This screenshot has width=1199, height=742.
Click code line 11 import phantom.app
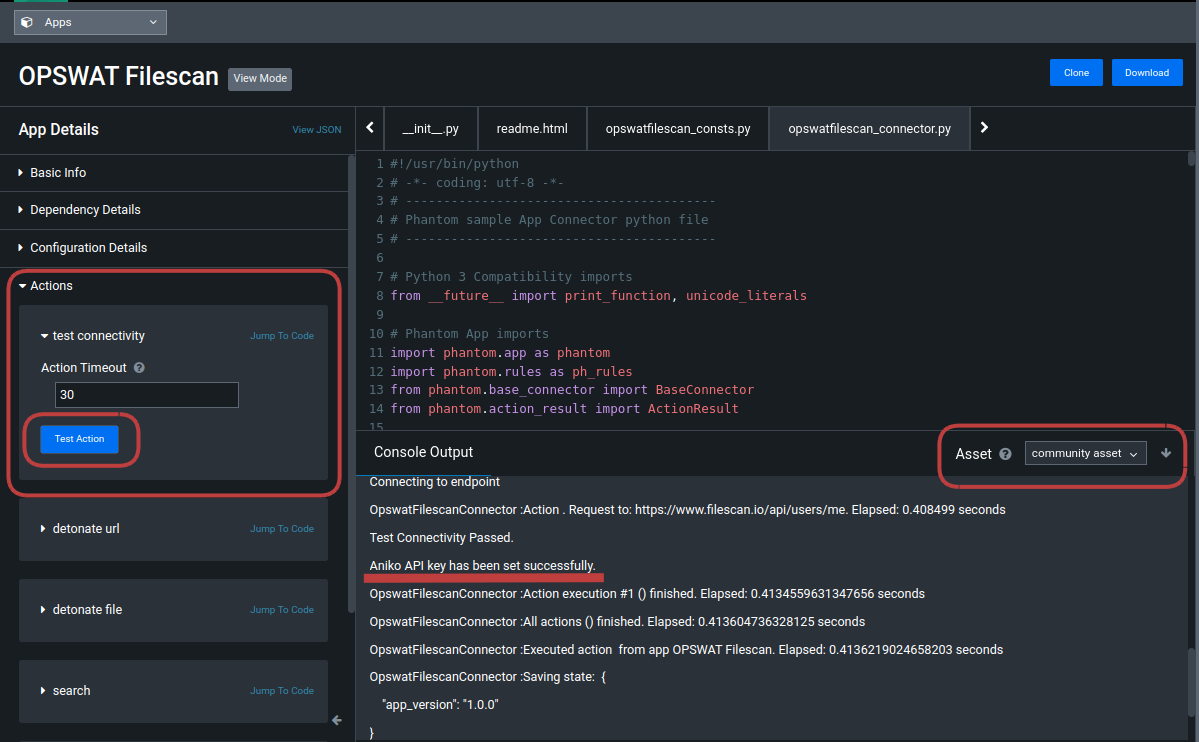(500, 353)
